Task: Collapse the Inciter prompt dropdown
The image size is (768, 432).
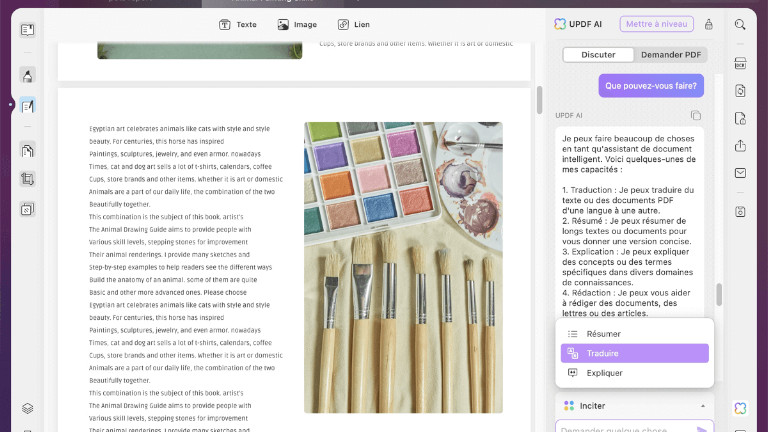Action: point(702,406)
